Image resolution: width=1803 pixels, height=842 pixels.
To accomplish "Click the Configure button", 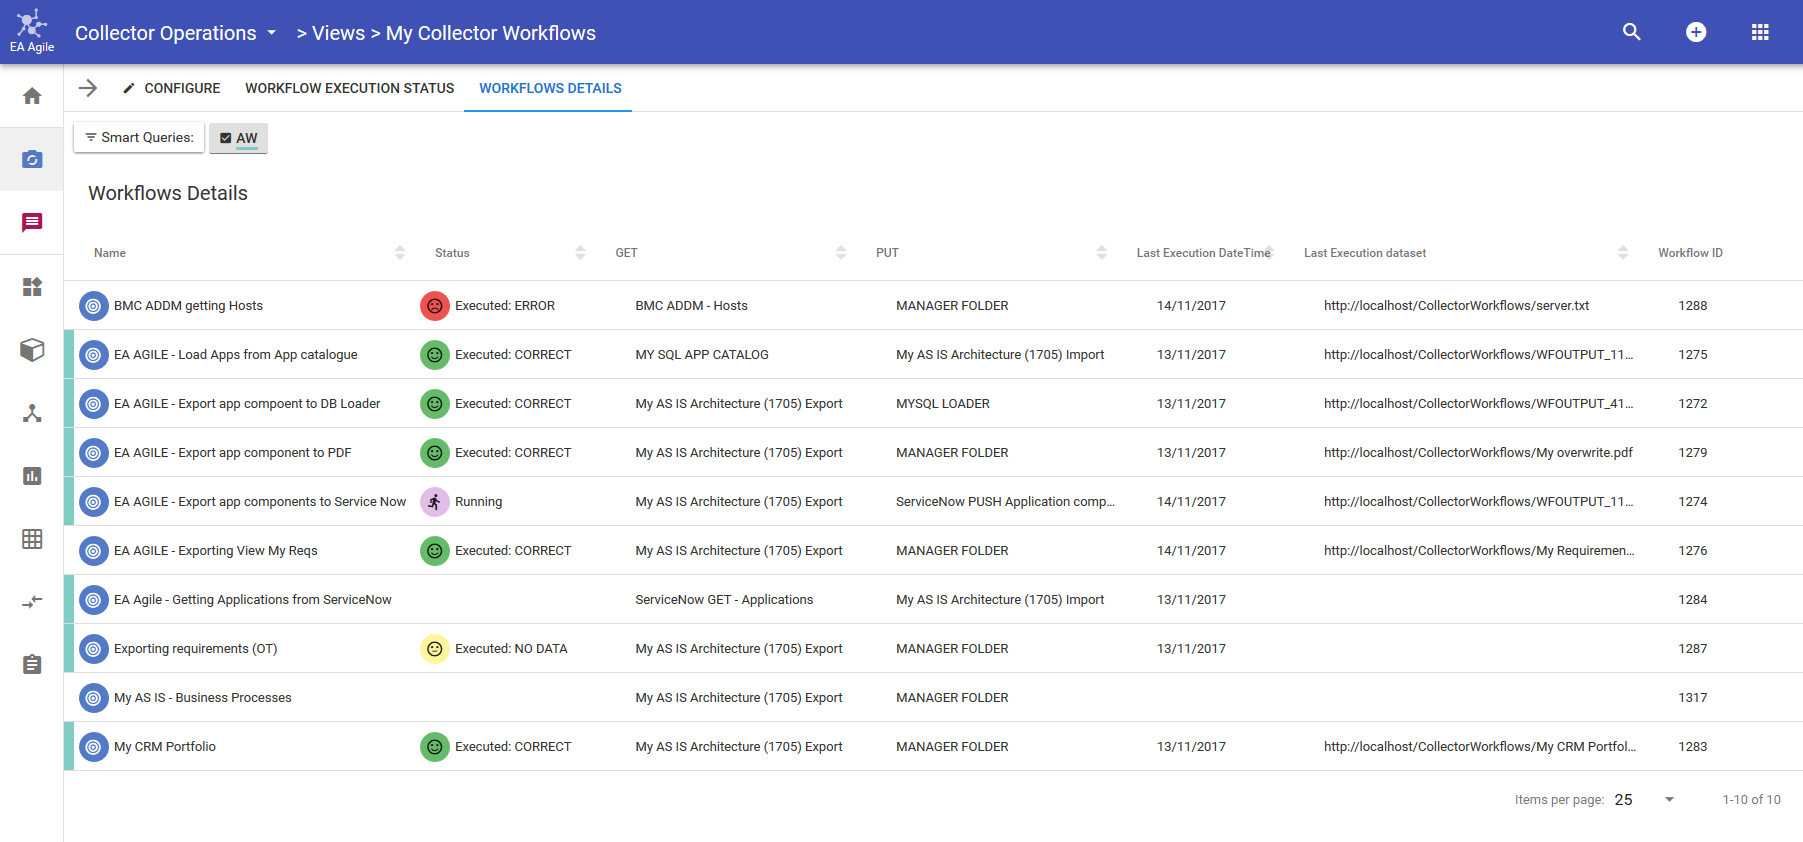I will [171, 88].
